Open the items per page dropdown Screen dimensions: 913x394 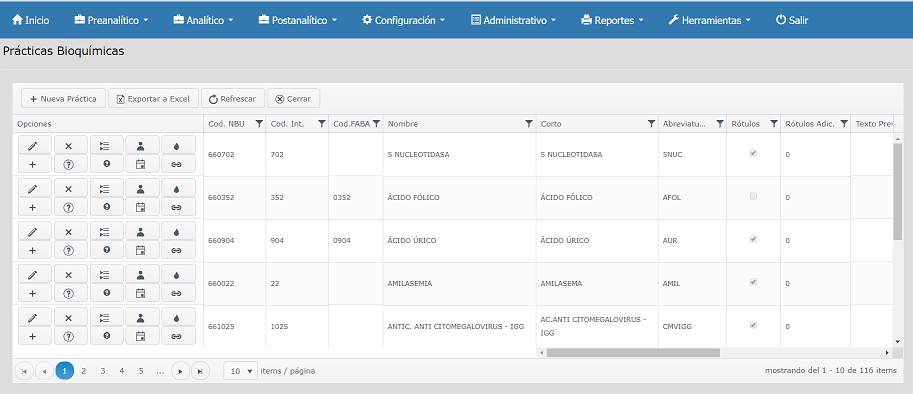(240, 371)
